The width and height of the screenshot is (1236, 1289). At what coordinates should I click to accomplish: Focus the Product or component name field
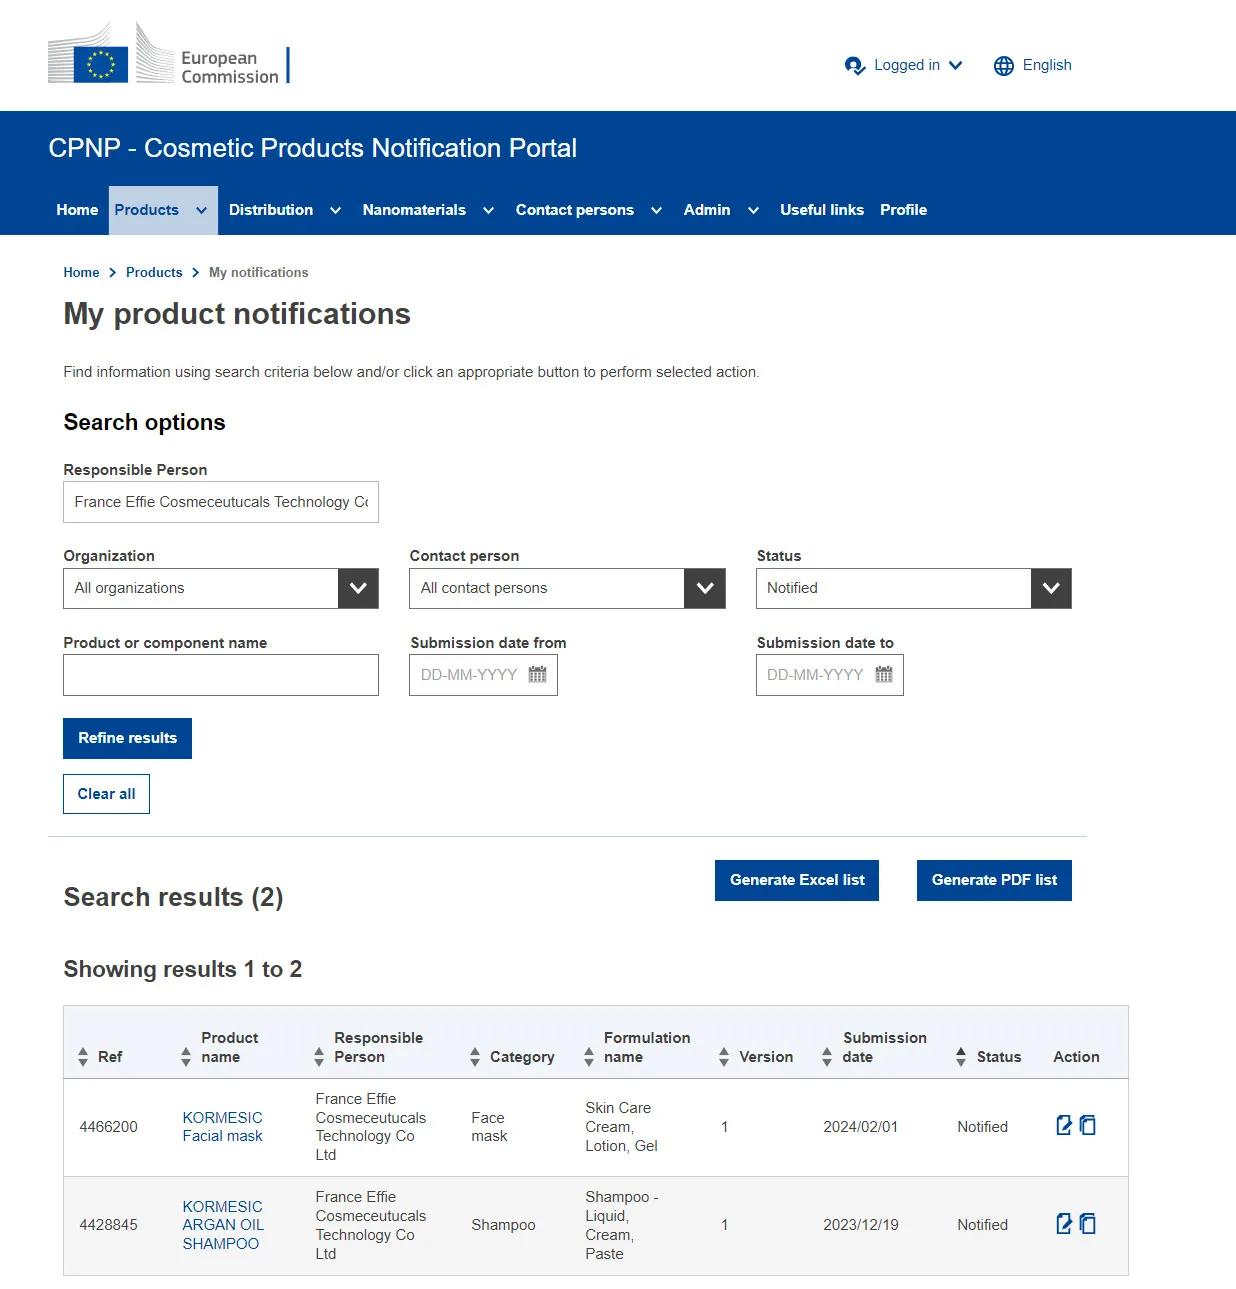click(x=221, y=675)
